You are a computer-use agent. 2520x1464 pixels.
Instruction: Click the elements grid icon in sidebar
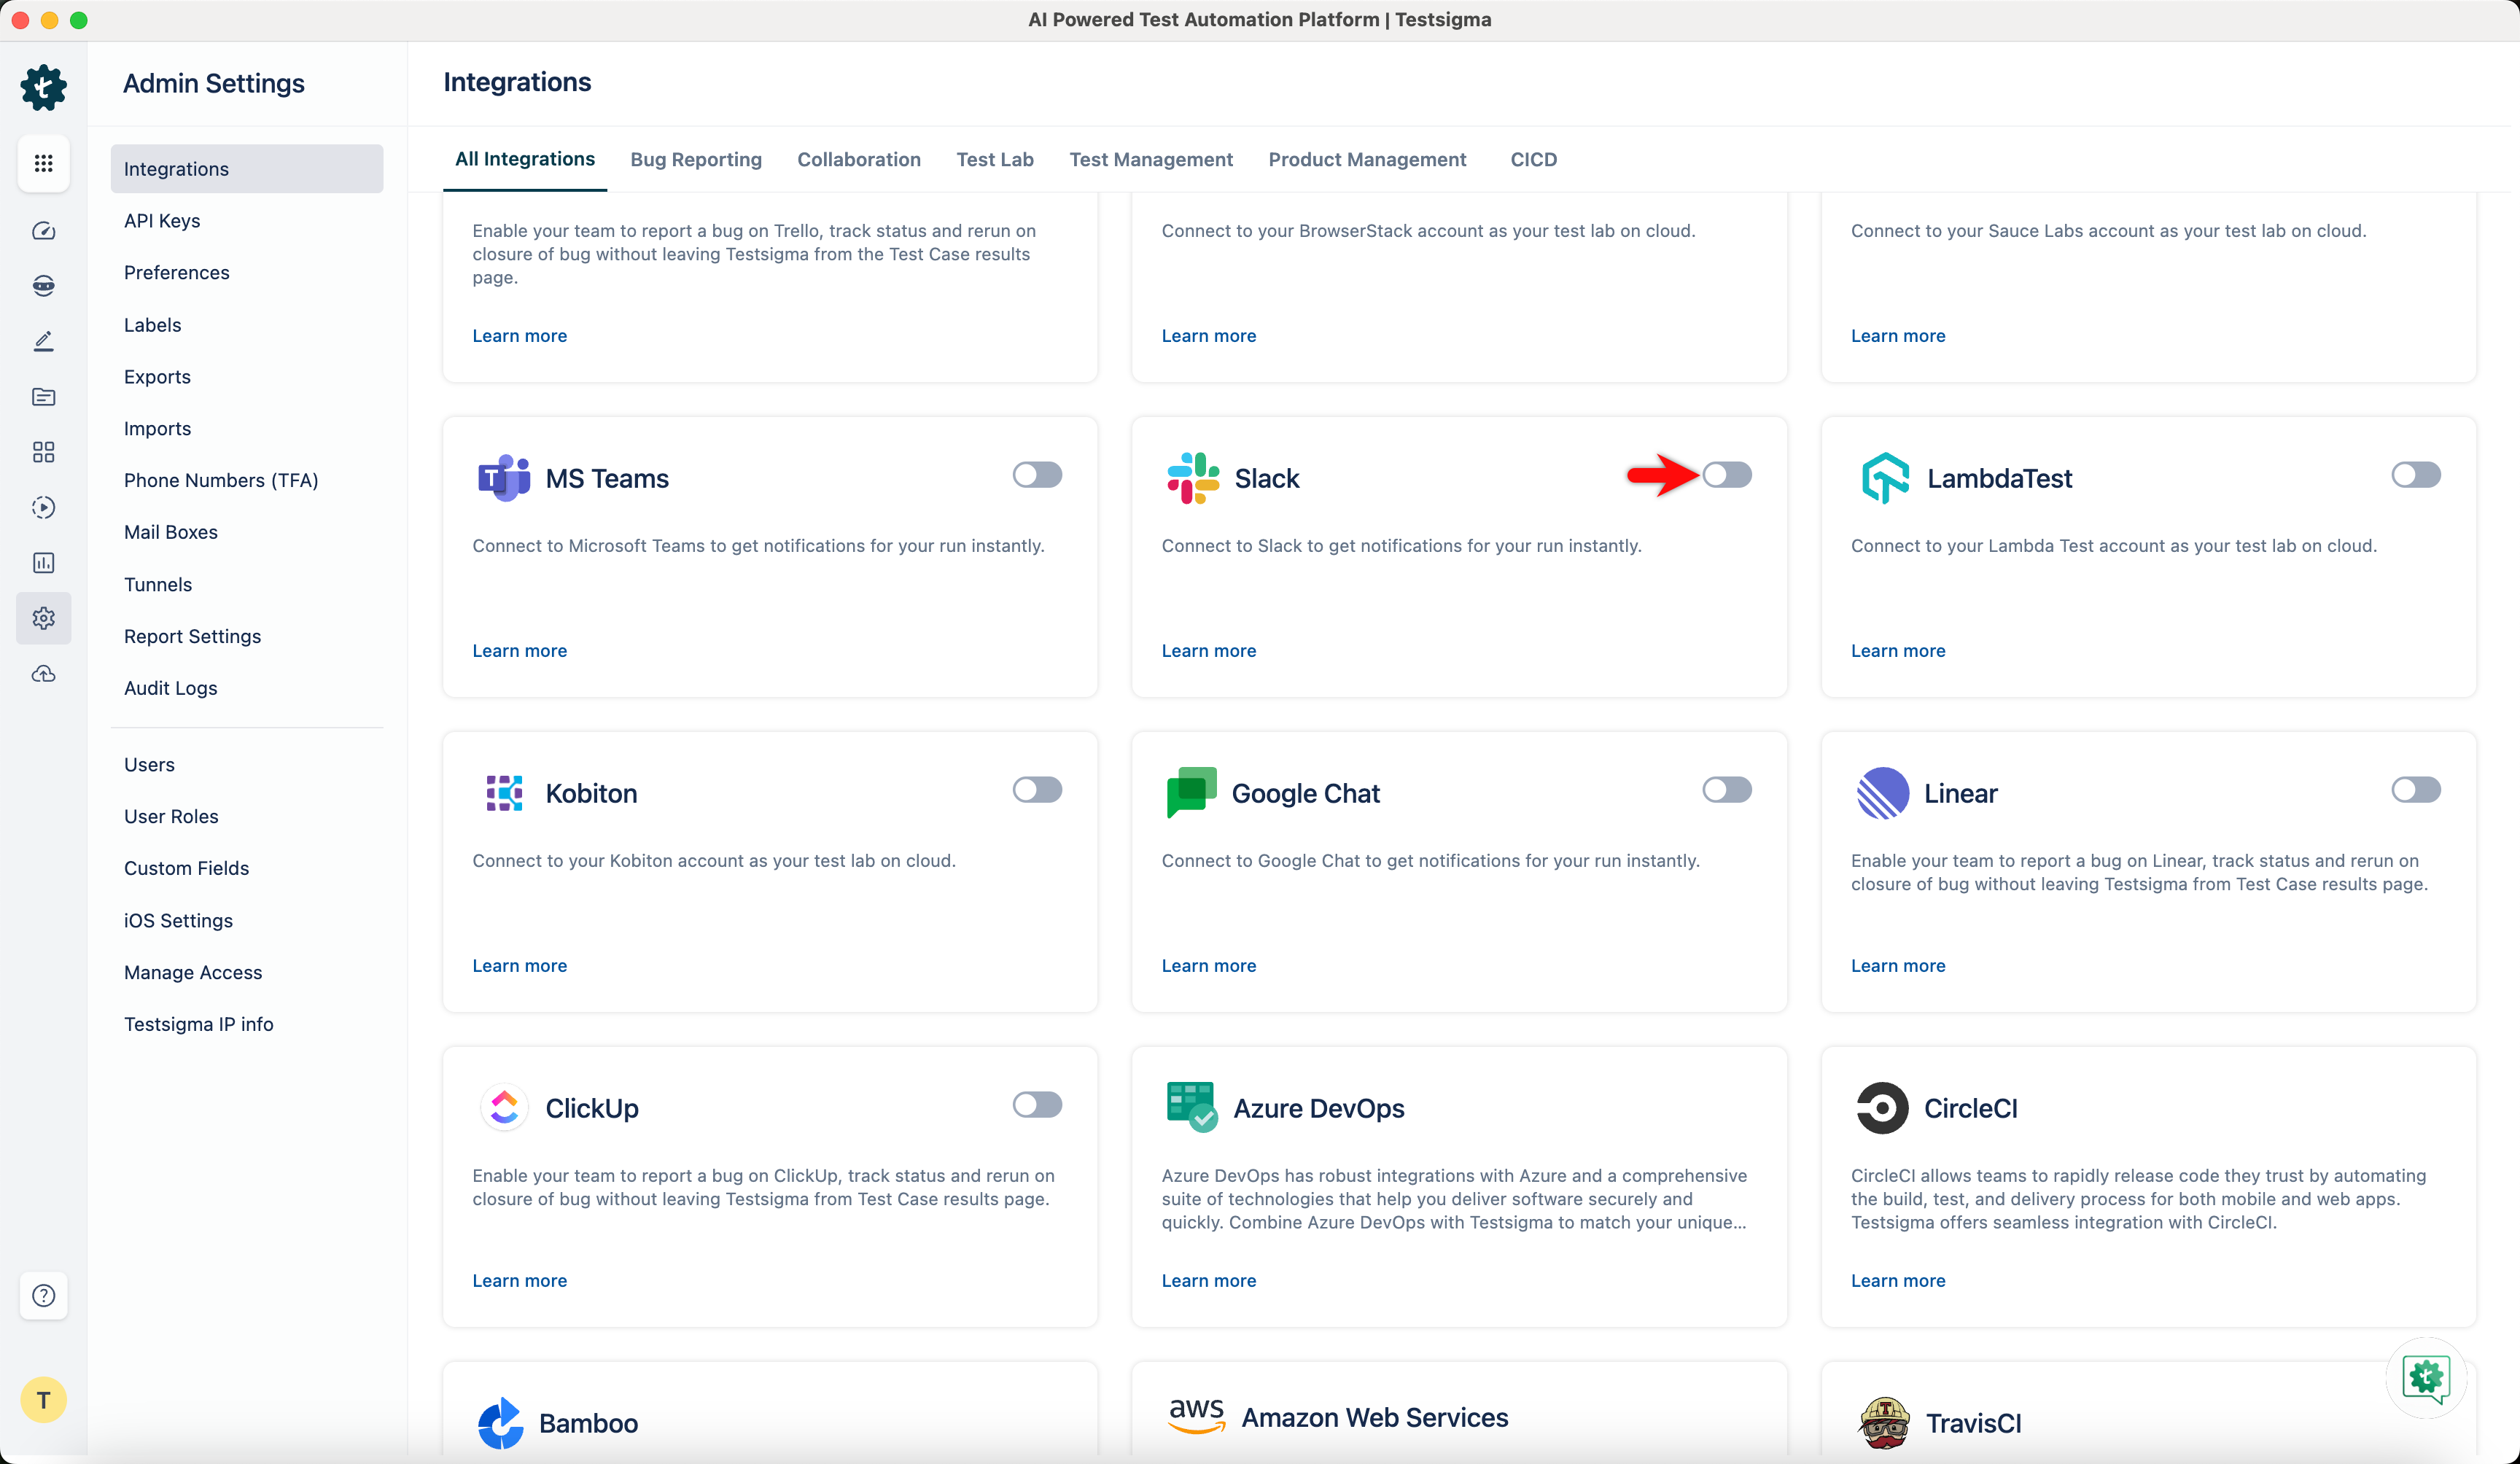pyautogui.click(x=43, y=452)
